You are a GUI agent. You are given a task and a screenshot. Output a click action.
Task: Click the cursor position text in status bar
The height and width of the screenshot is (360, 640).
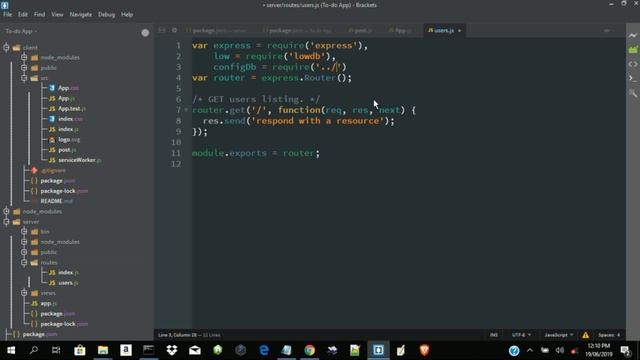(x=177, y=335)
